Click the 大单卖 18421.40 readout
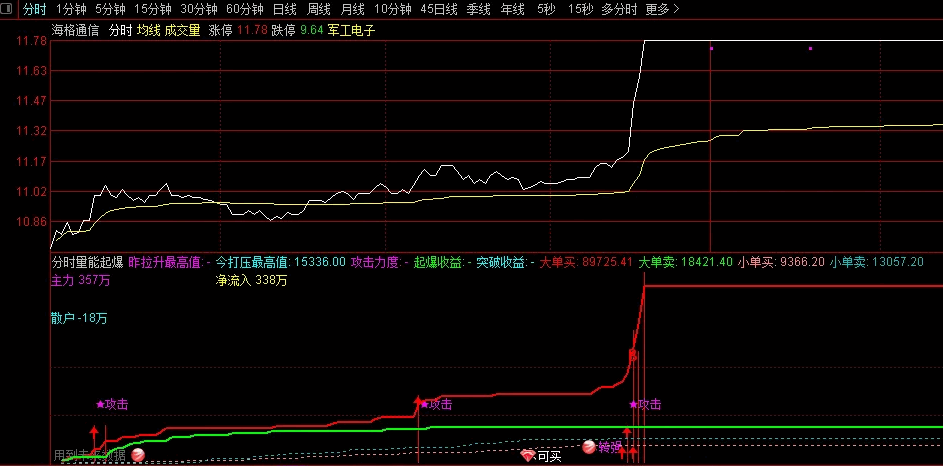Screen dimensions: 943x466 pyautogui.click(x=685, y=262)
